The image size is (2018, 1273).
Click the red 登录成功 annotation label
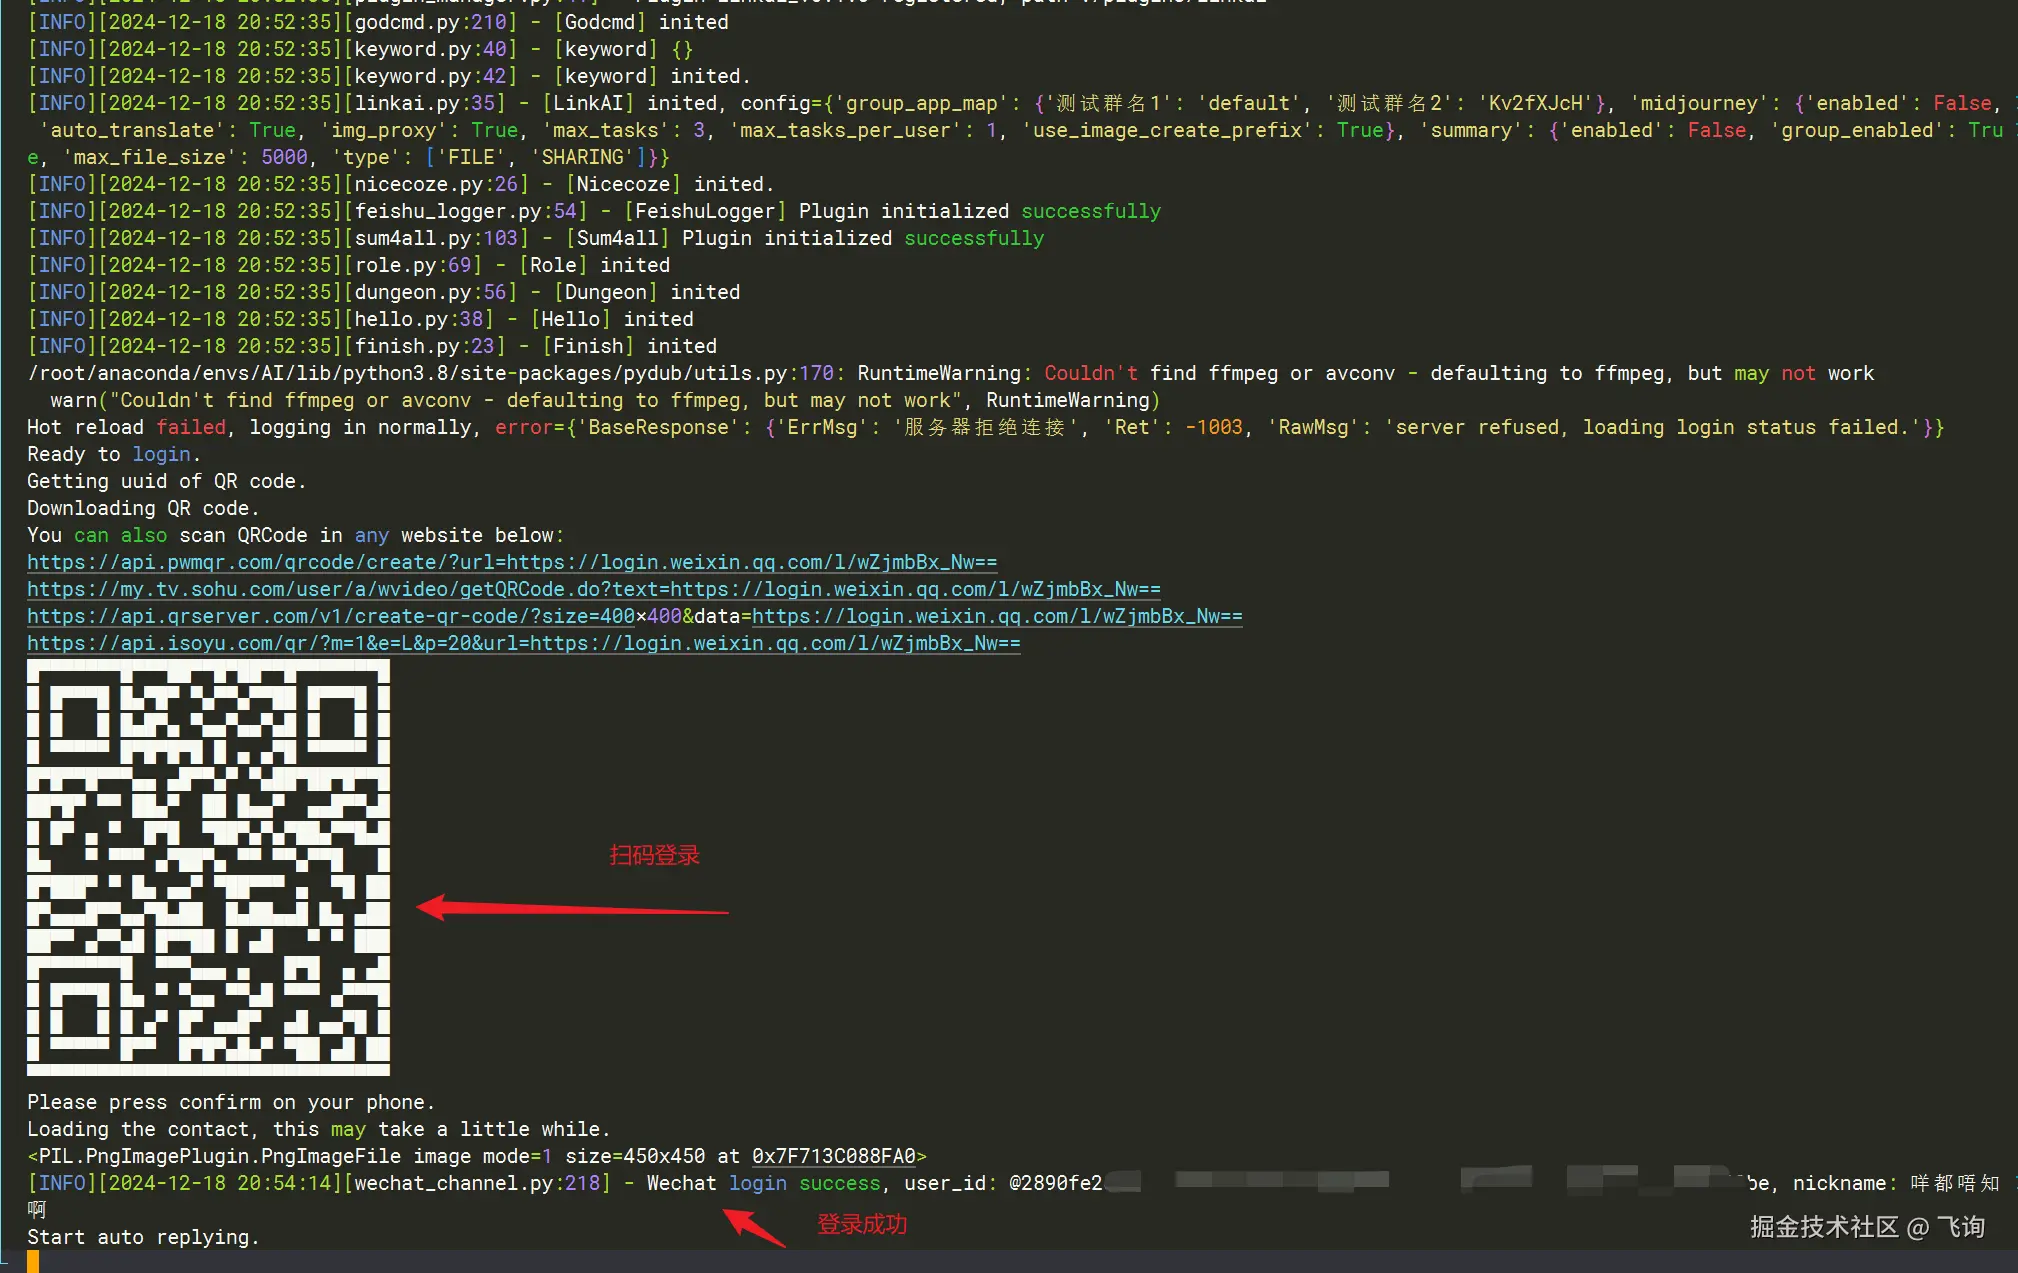tap(861, 1224)
